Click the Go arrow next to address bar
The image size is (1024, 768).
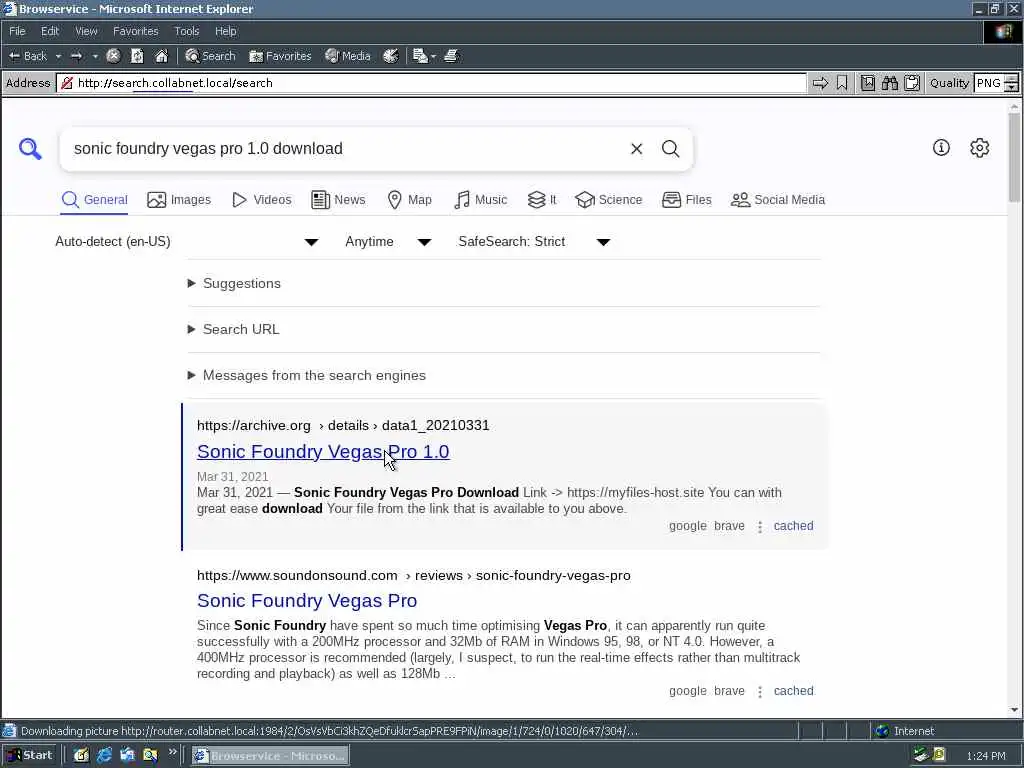[x=820, y=83]
